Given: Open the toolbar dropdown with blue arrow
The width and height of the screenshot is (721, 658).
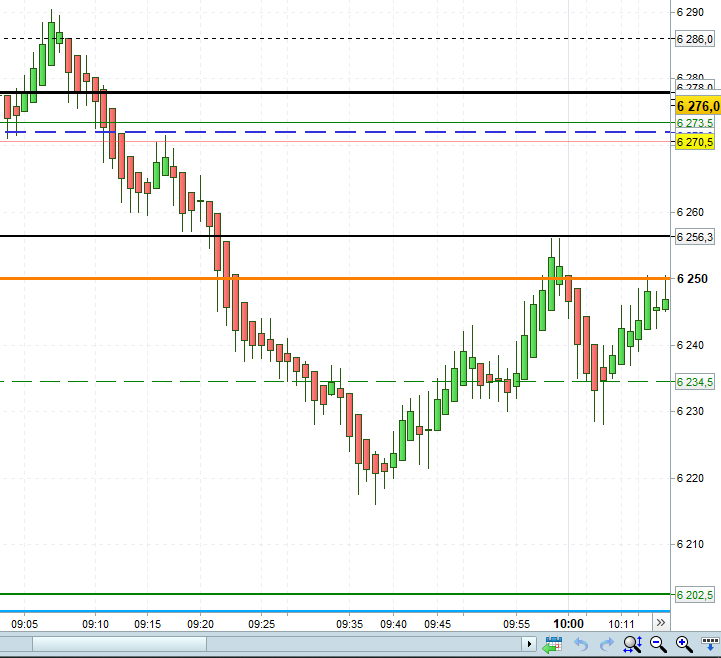Looking at the screenshot, I should 710,644.
